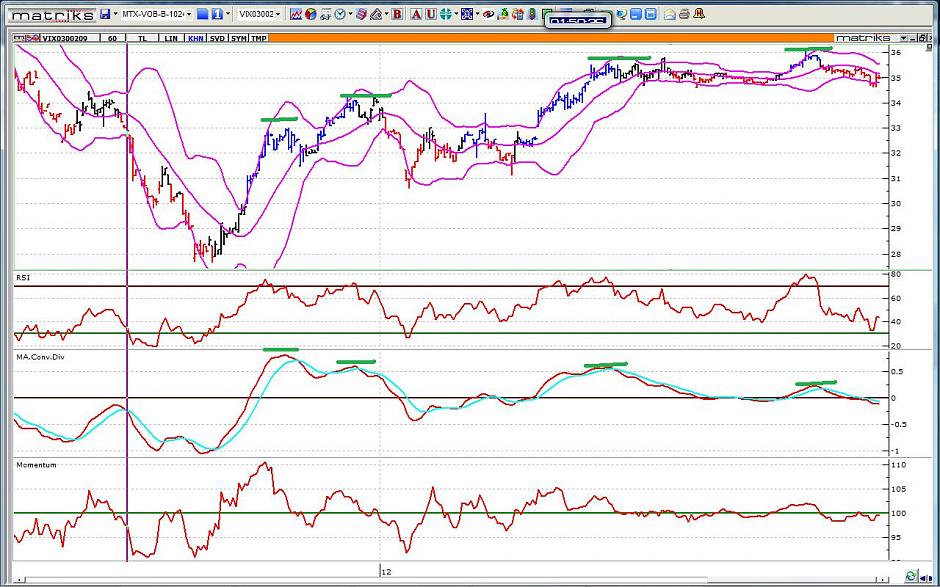Toggle the SVD option in chart header
The width and height of the screenshot is (940, 587).
click(217, 38)
